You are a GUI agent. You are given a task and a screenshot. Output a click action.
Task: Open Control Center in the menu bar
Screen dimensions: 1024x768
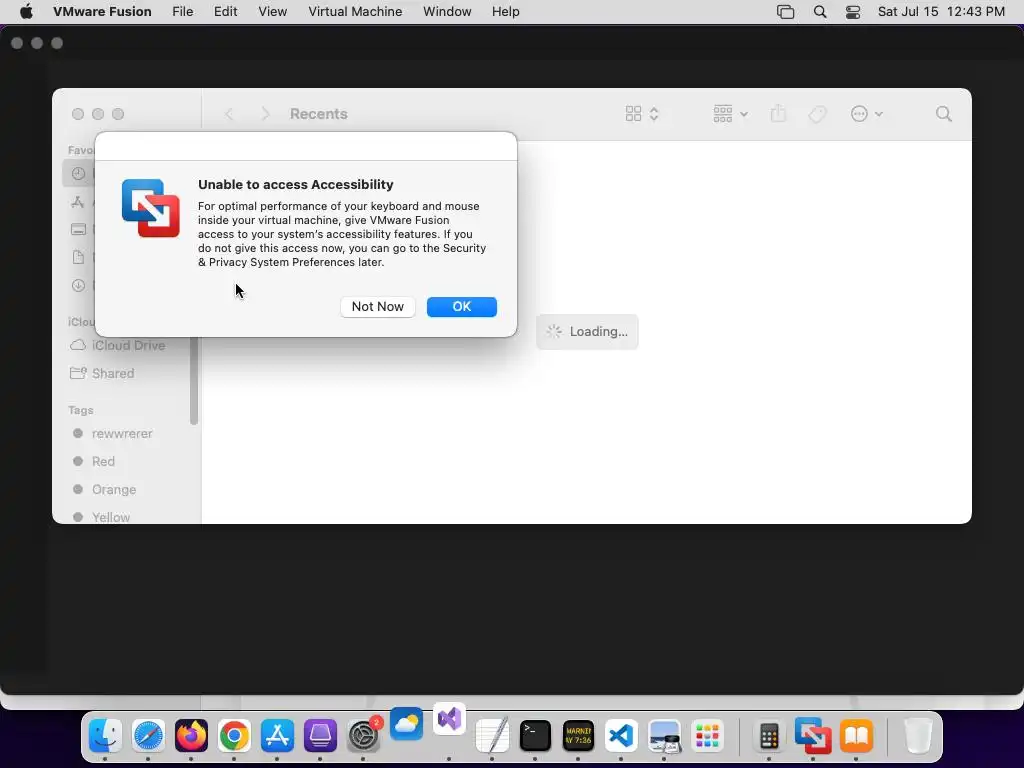[853, 11]
